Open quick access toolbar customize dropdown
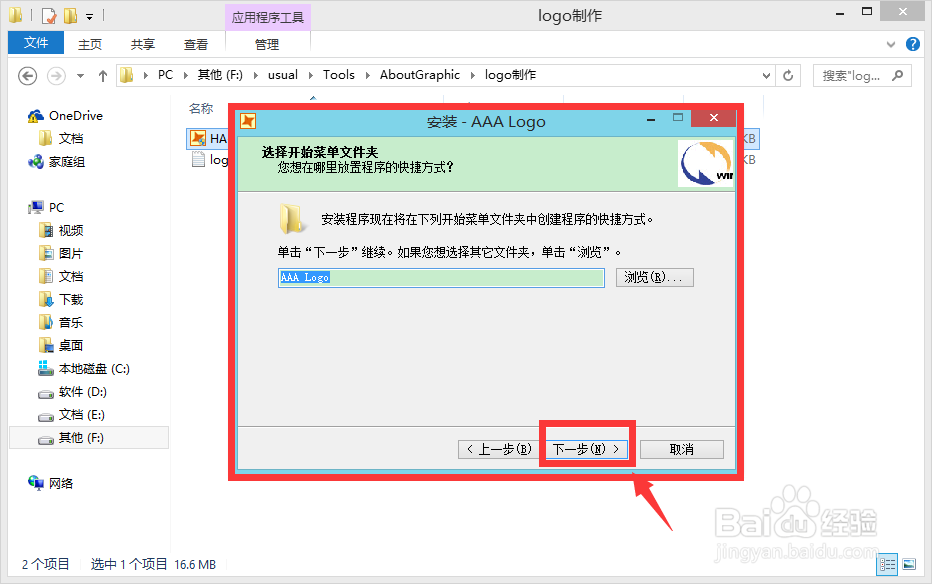The image size is (932, 584). pos(89,17)
